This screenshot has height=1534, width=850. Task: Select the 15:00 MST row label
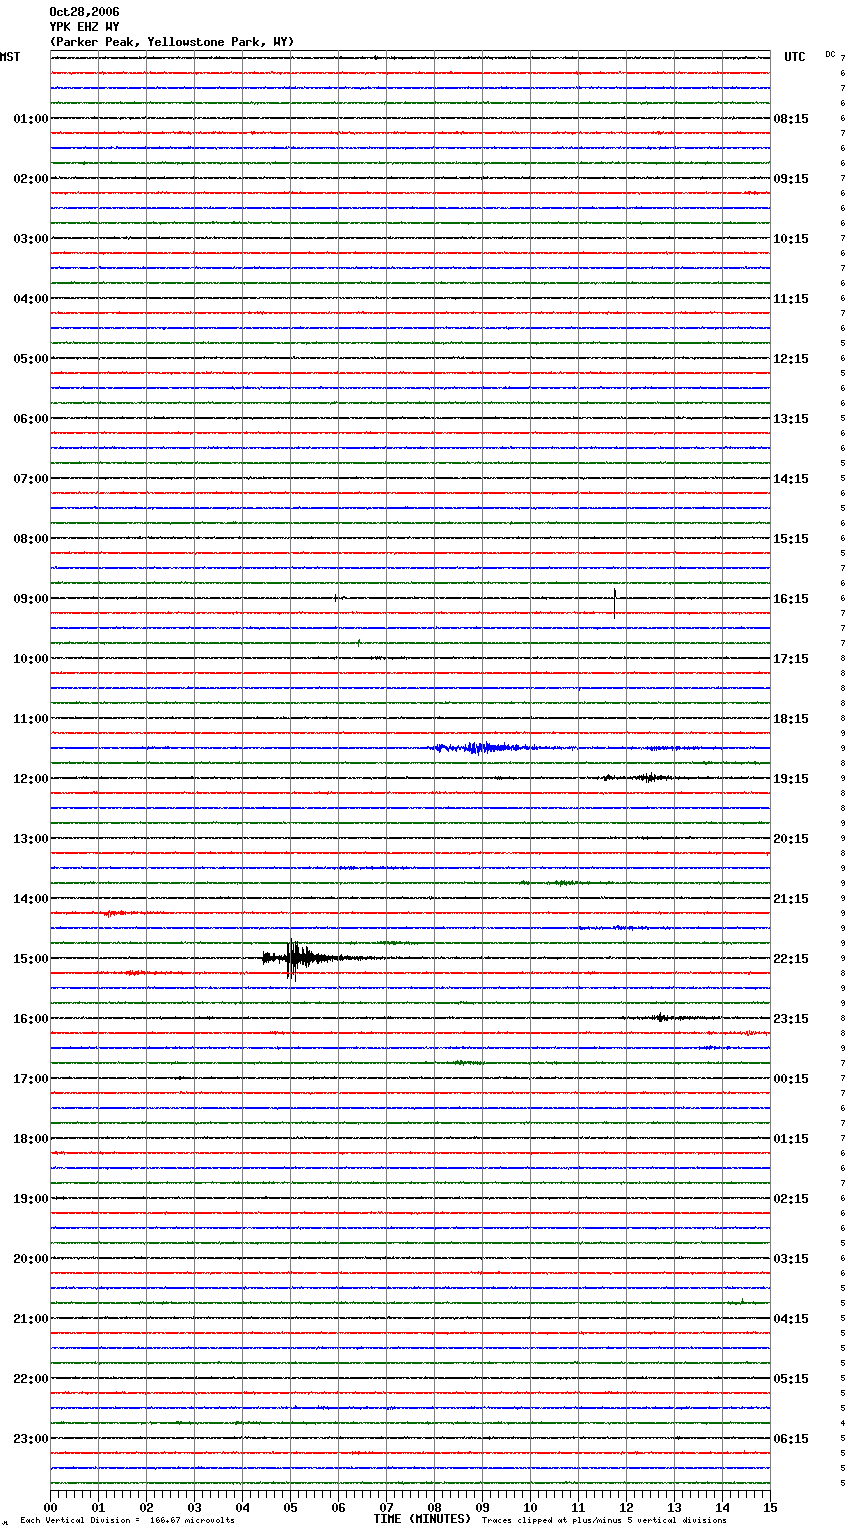[x=31, y=959]
